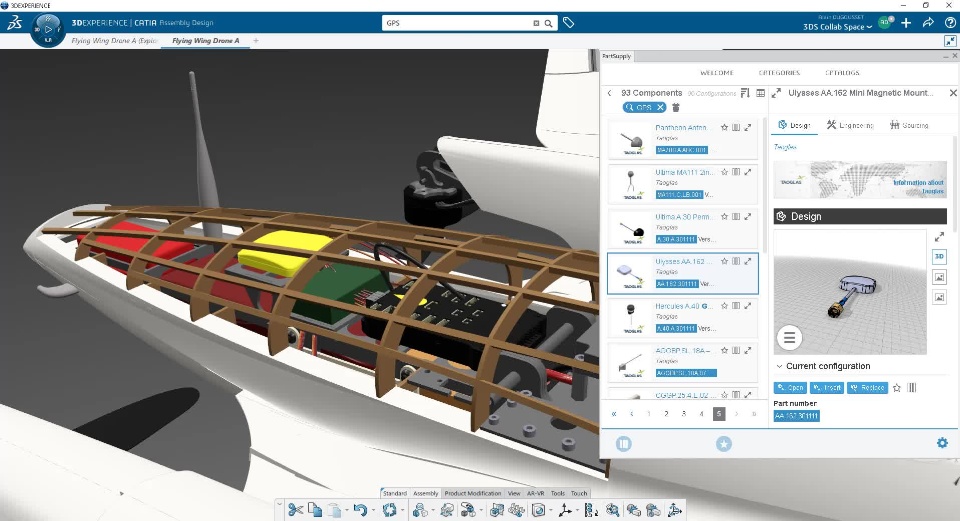The width and height of the screenshot is (960, 521).
Task: Star the Ulysses AA.162 result as favorite
Action: [724, 261]
